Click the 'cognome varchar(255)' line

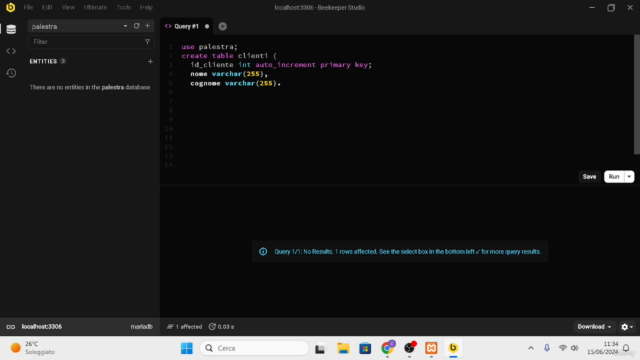(x=236, y=83)
